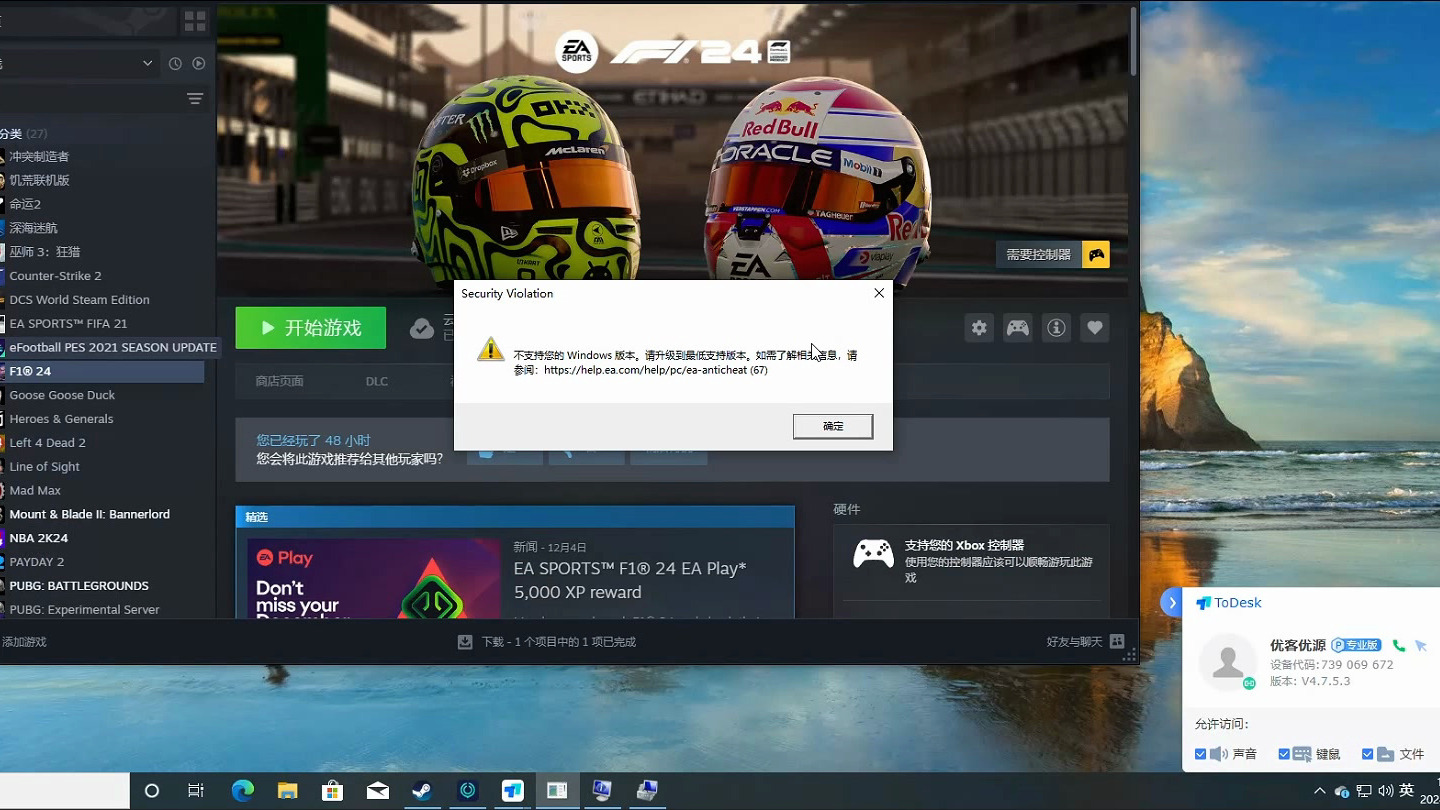This screenshot has height=810, width=1440.
Task: Open the 商店页面 tab
Action: coord(279,381)
